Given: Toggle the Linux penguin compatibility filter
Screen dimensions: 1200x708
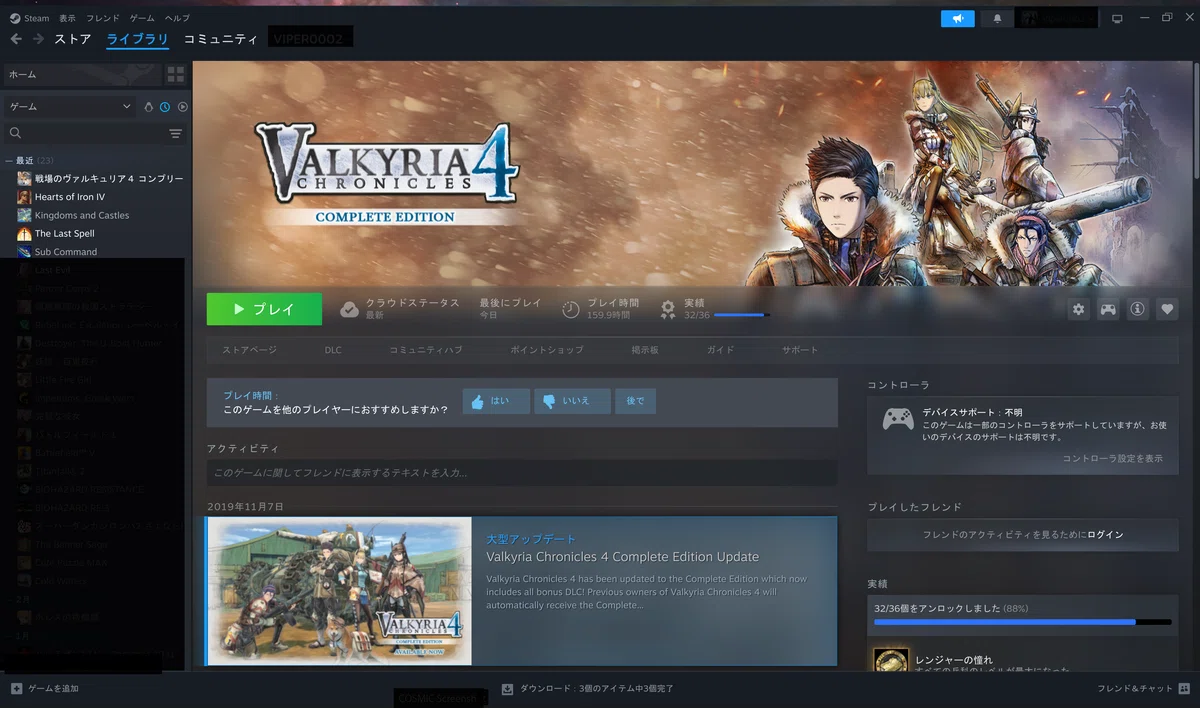Looking at the screenshot, I should 149,106.
